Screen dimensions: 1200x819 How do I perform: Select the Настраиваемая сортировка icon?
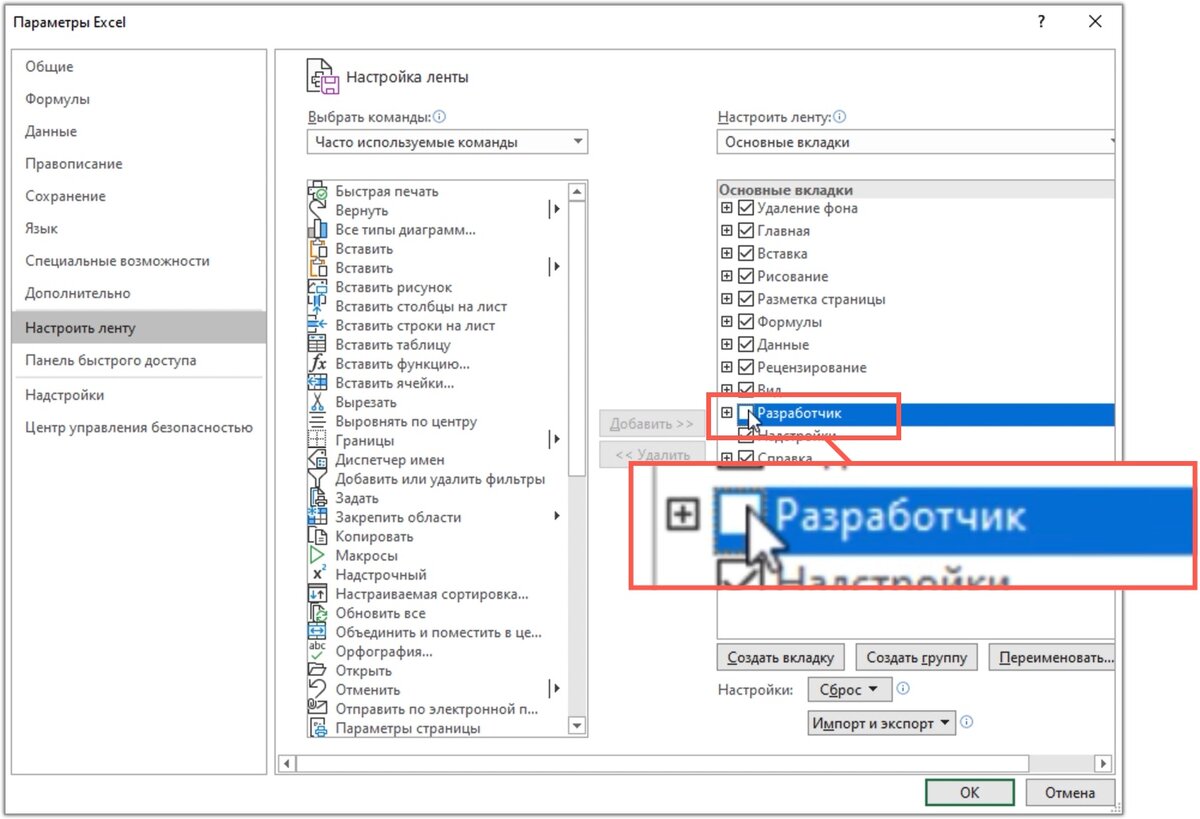point(318,594)
